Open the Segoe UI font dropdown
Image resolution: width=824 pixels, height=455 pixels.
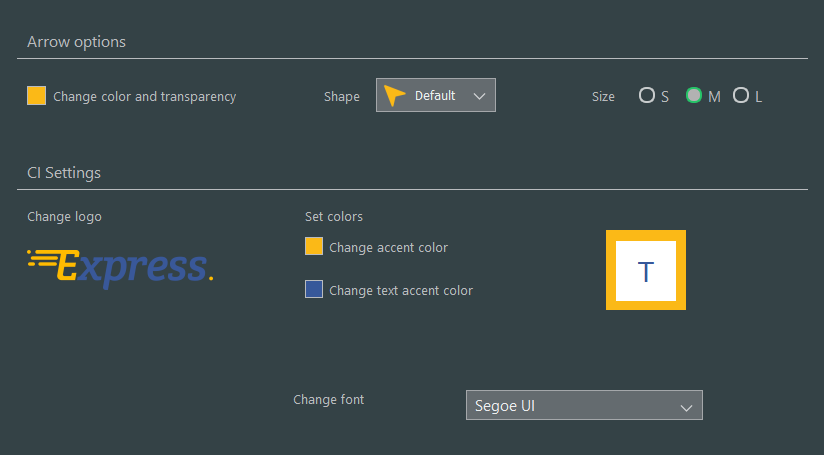pyautogui.click(x=584, y=405)
